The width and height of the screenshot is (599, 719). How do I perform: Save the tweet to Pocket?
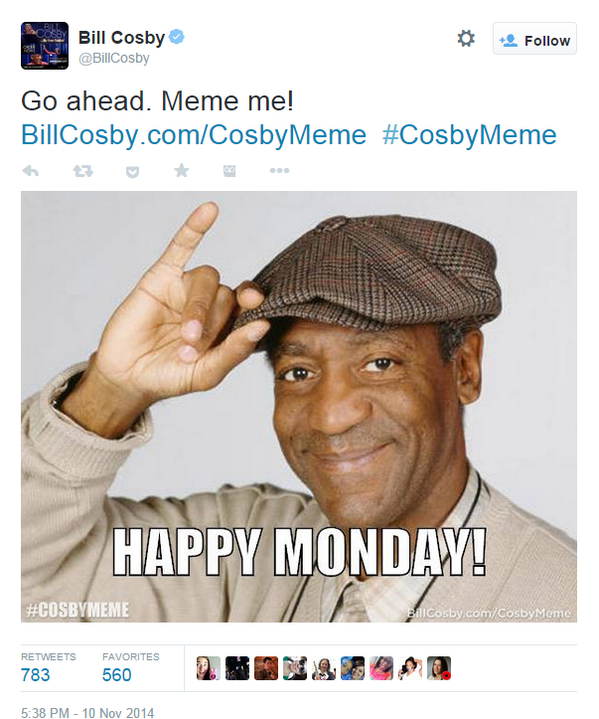click(133, 171)
